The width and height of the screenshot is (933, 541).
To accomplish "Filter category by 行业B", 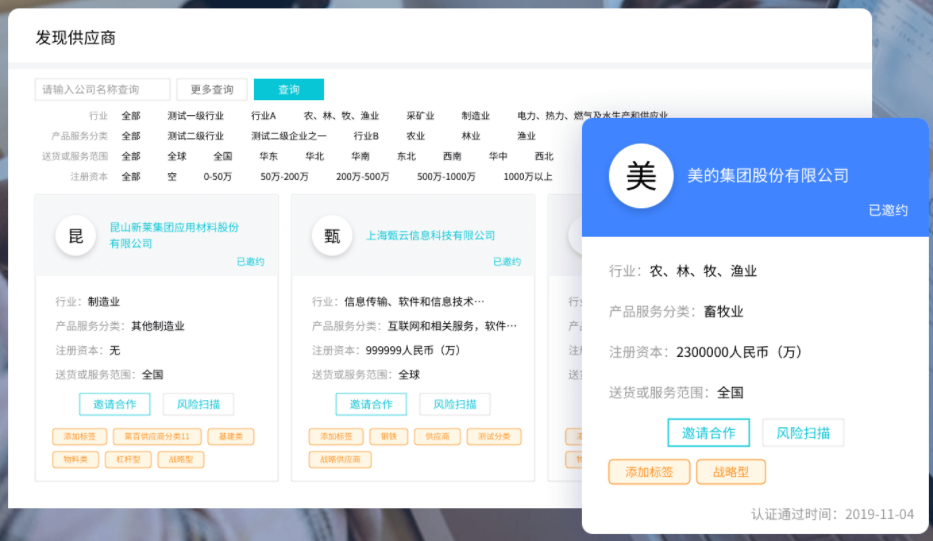I will click(x=366, y=136).
